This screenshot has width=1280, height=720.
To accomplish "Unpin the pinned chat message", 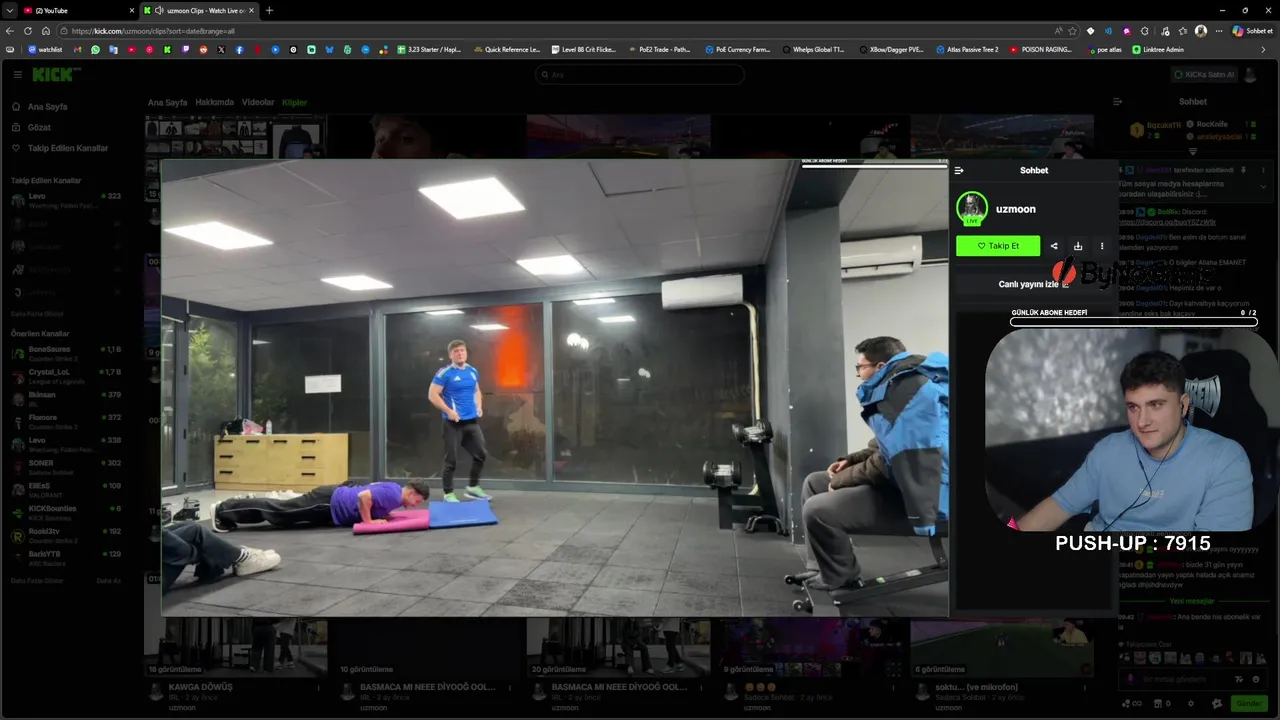I will pyautogui.click(x=1243, y=170).
